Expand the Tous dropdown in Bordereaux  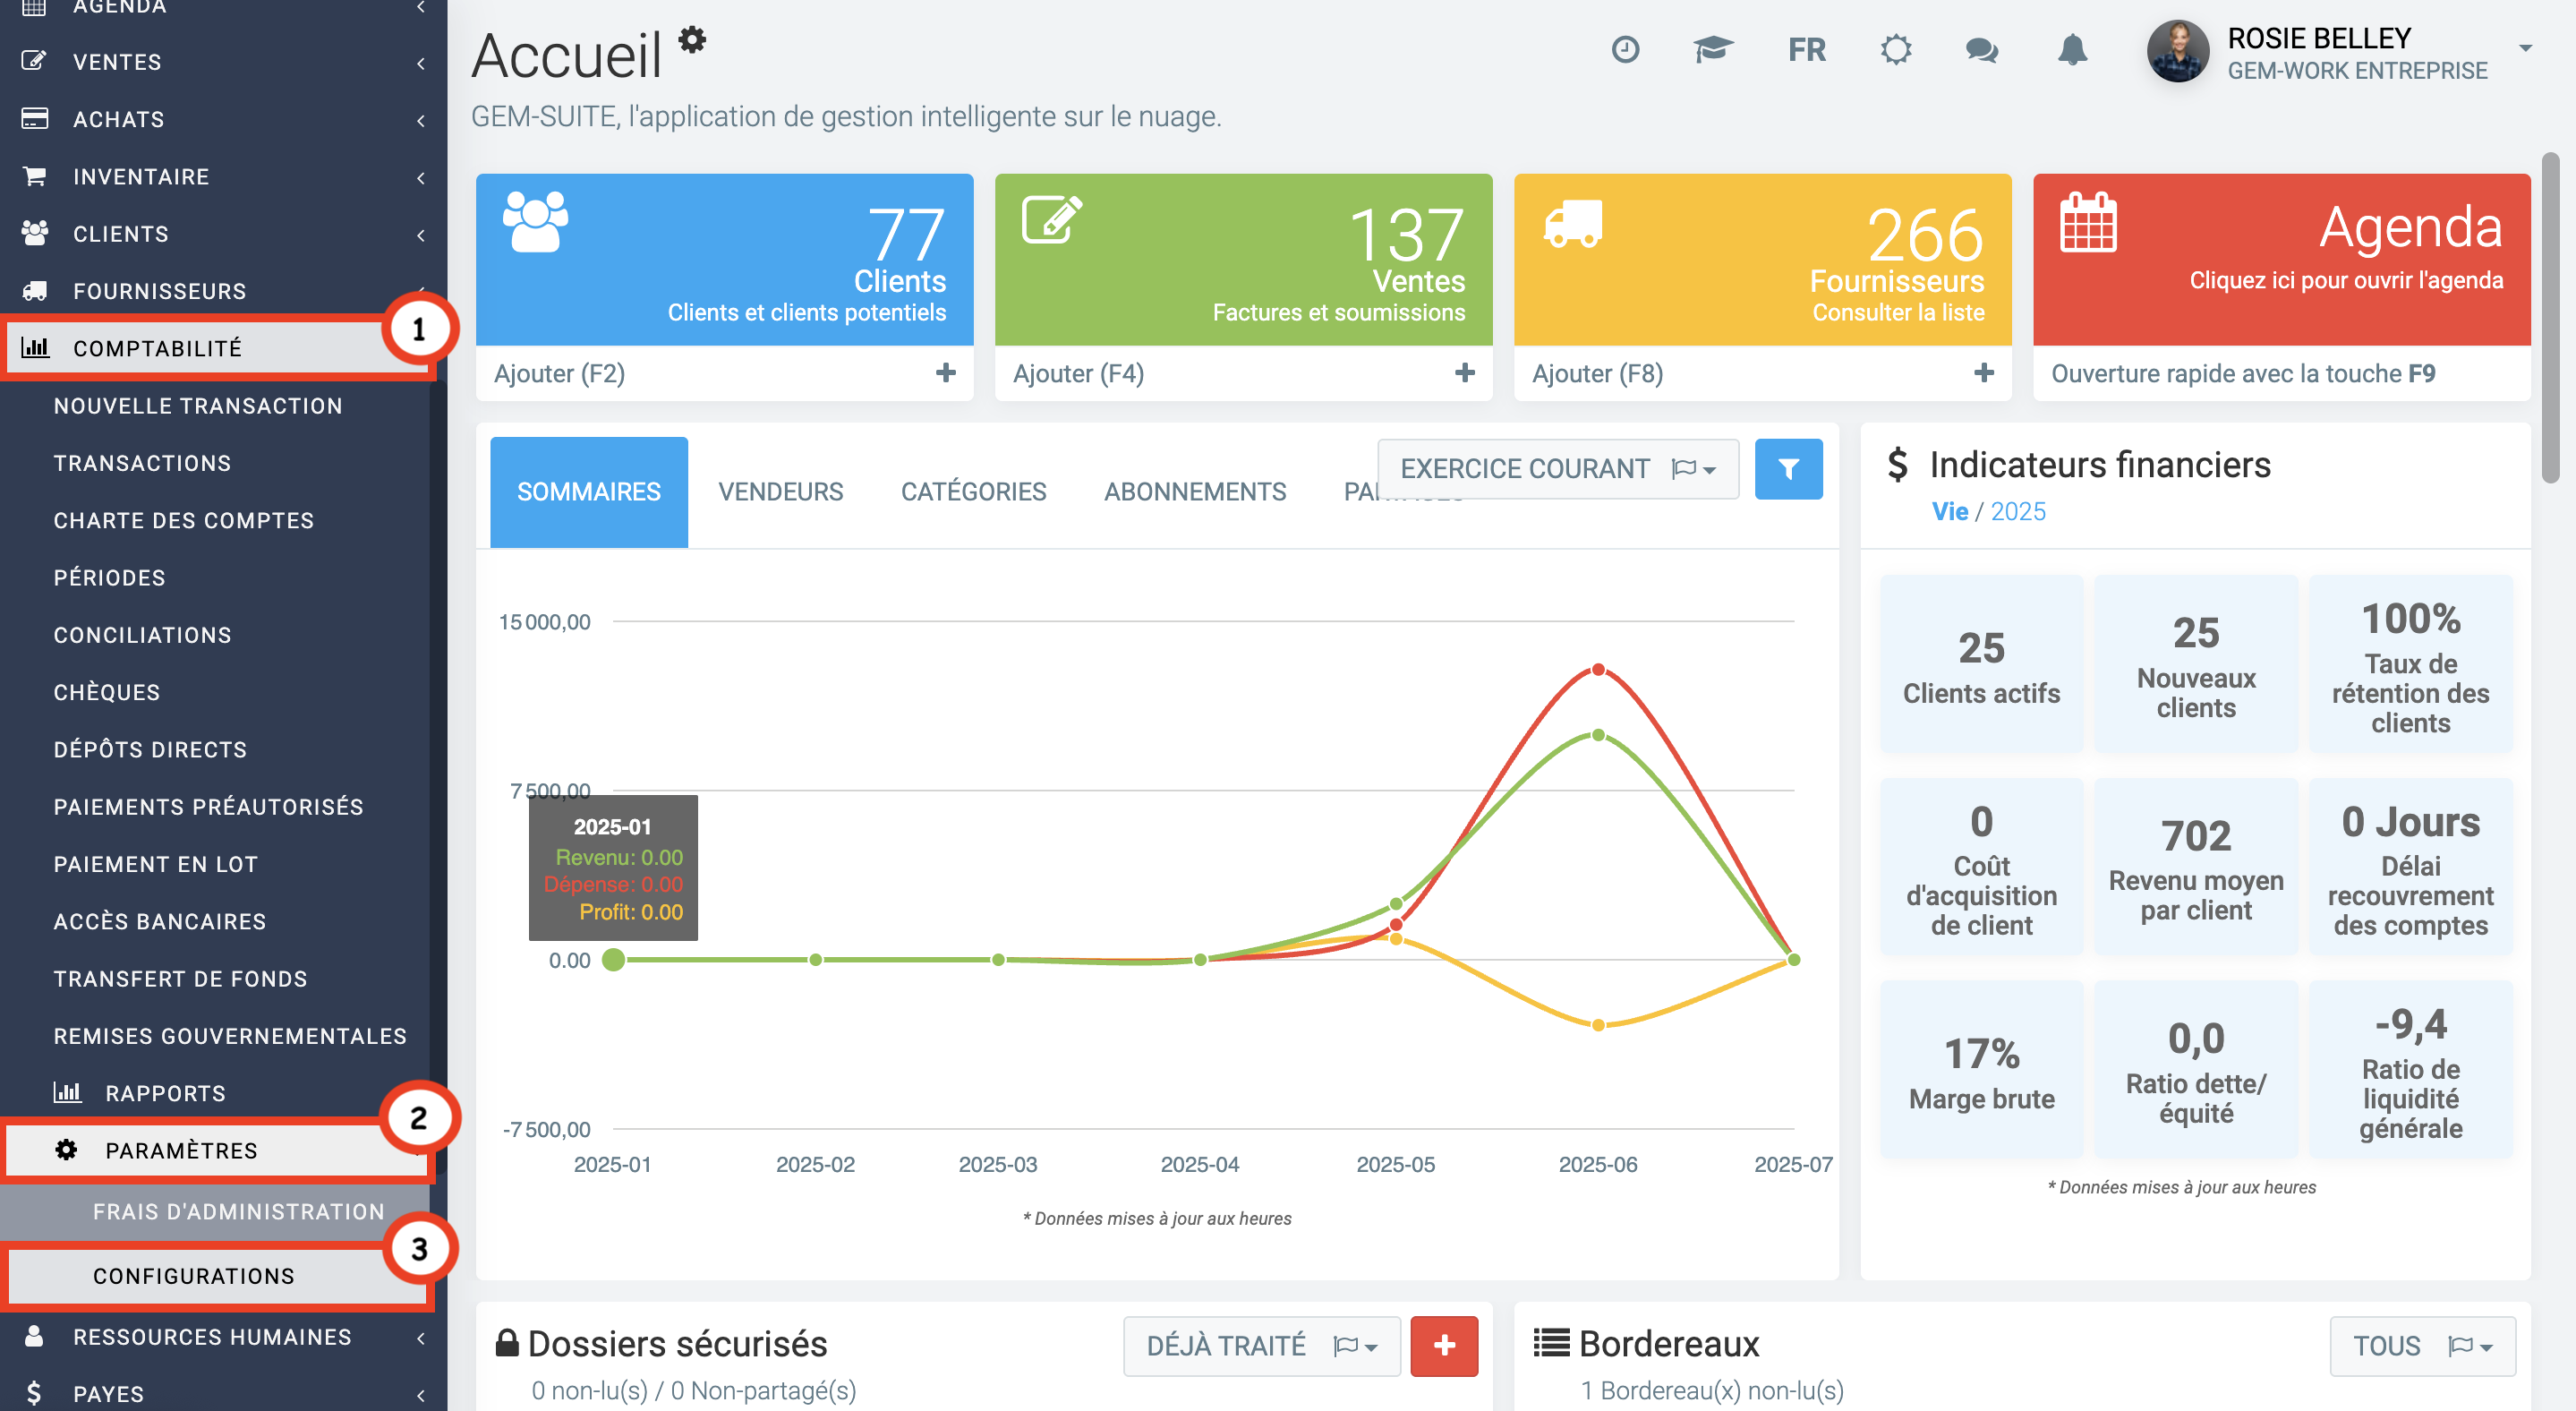pyautogui.click(x=2421, y=1346)
